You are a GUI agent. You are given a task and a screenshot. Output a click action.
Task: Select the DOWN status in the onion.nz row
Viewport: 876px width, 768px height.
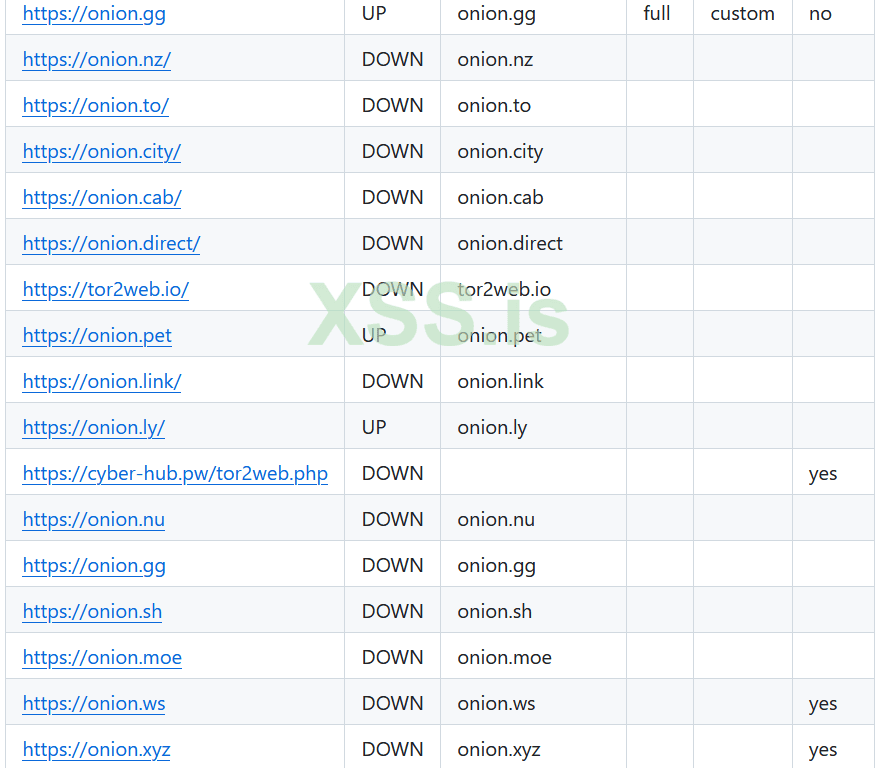pos(392,59)
